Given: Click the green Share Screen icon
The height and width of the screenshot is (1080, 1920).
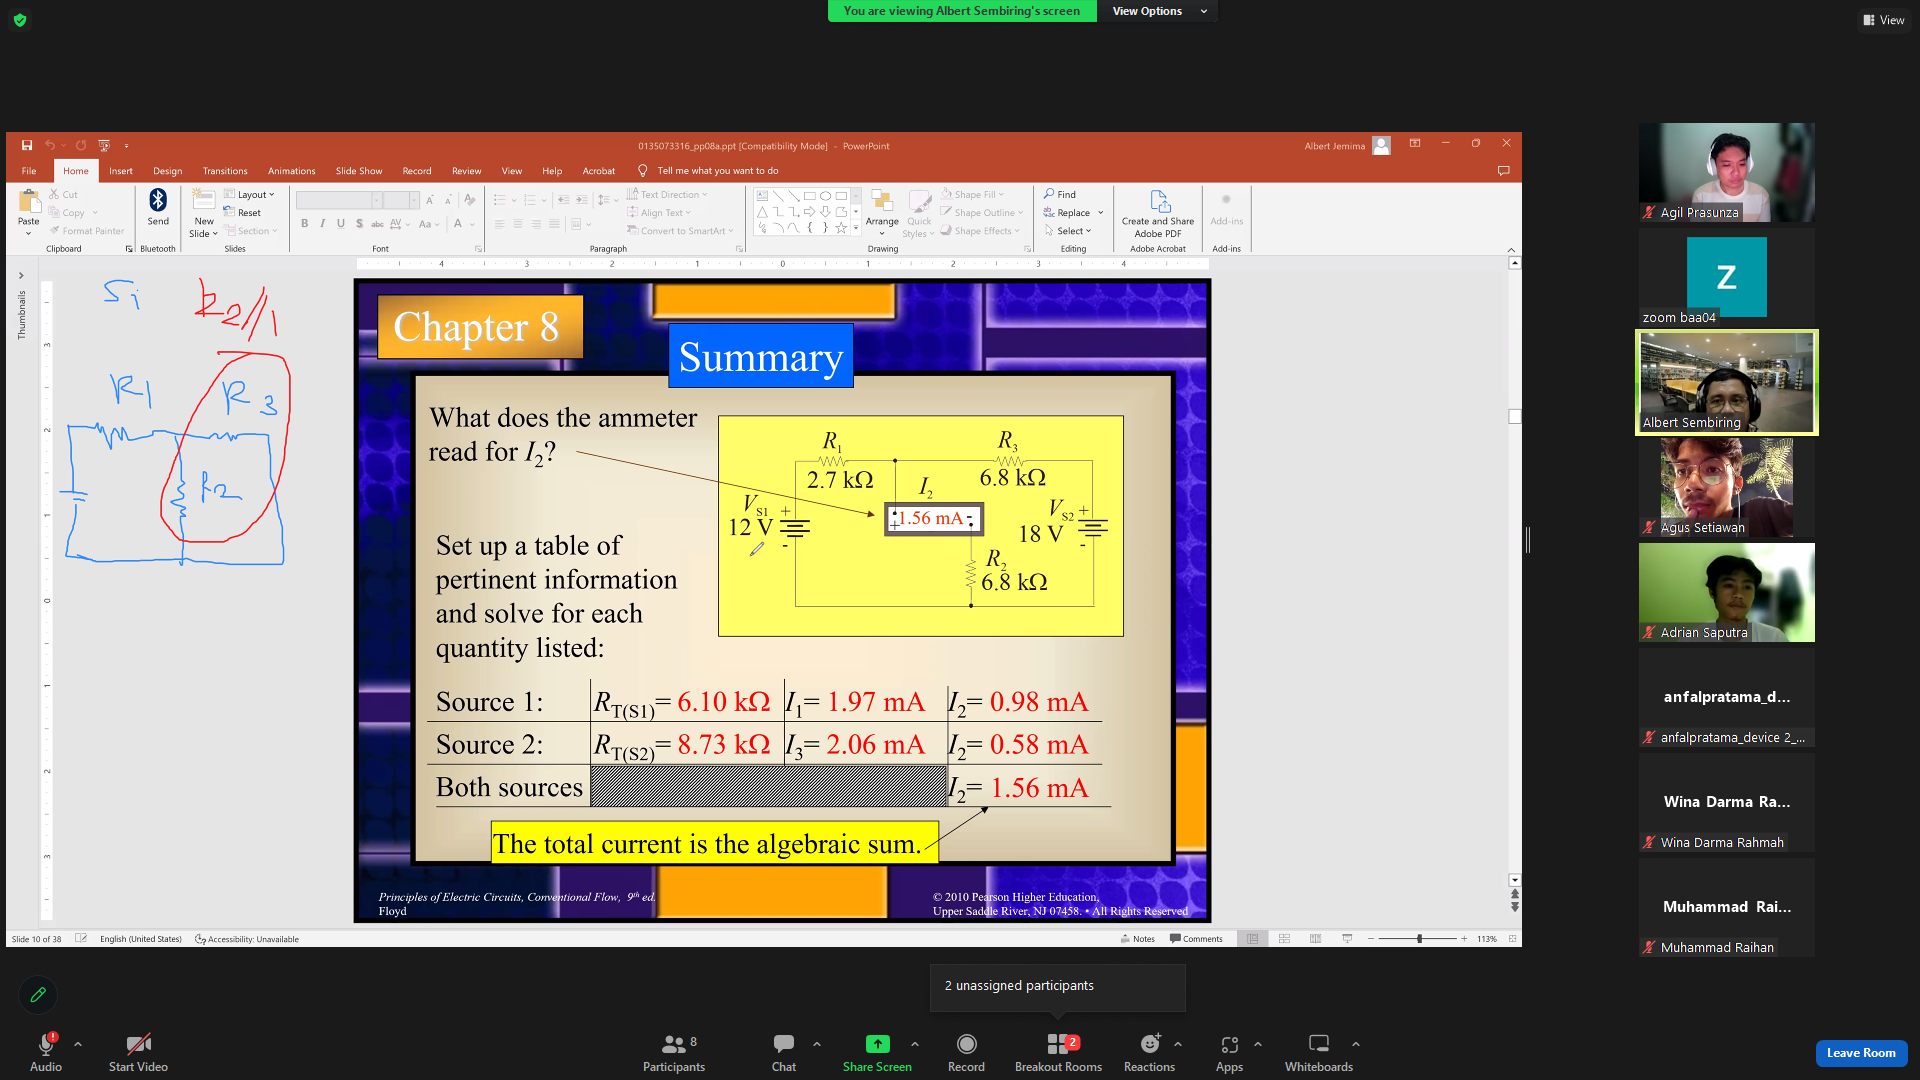Looking at the screenshot, I should [877, 1044].
